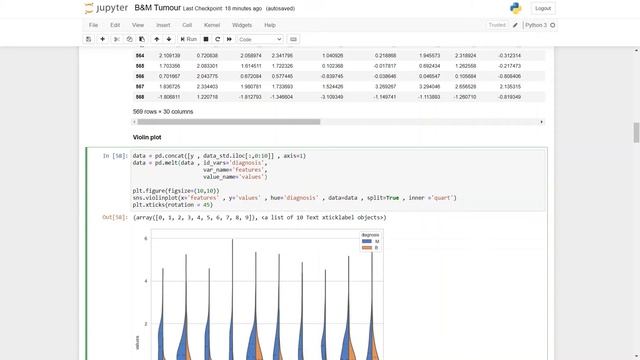Image resolution: width=640 pixels, height=360 pixels.
Task: Open the Kernel menu
Action: click(212, 25)
